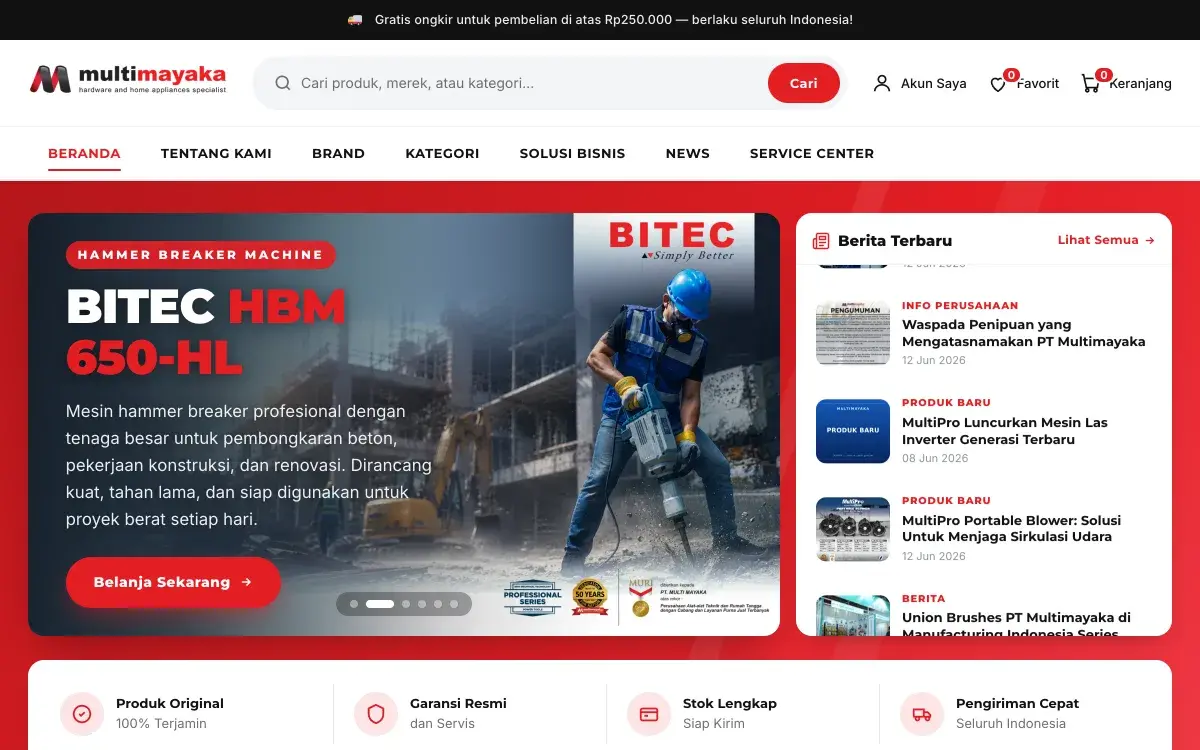Open Union Brushes PT Multimayaka headline
The image size is (1200, 750).
pos(1016,623)
